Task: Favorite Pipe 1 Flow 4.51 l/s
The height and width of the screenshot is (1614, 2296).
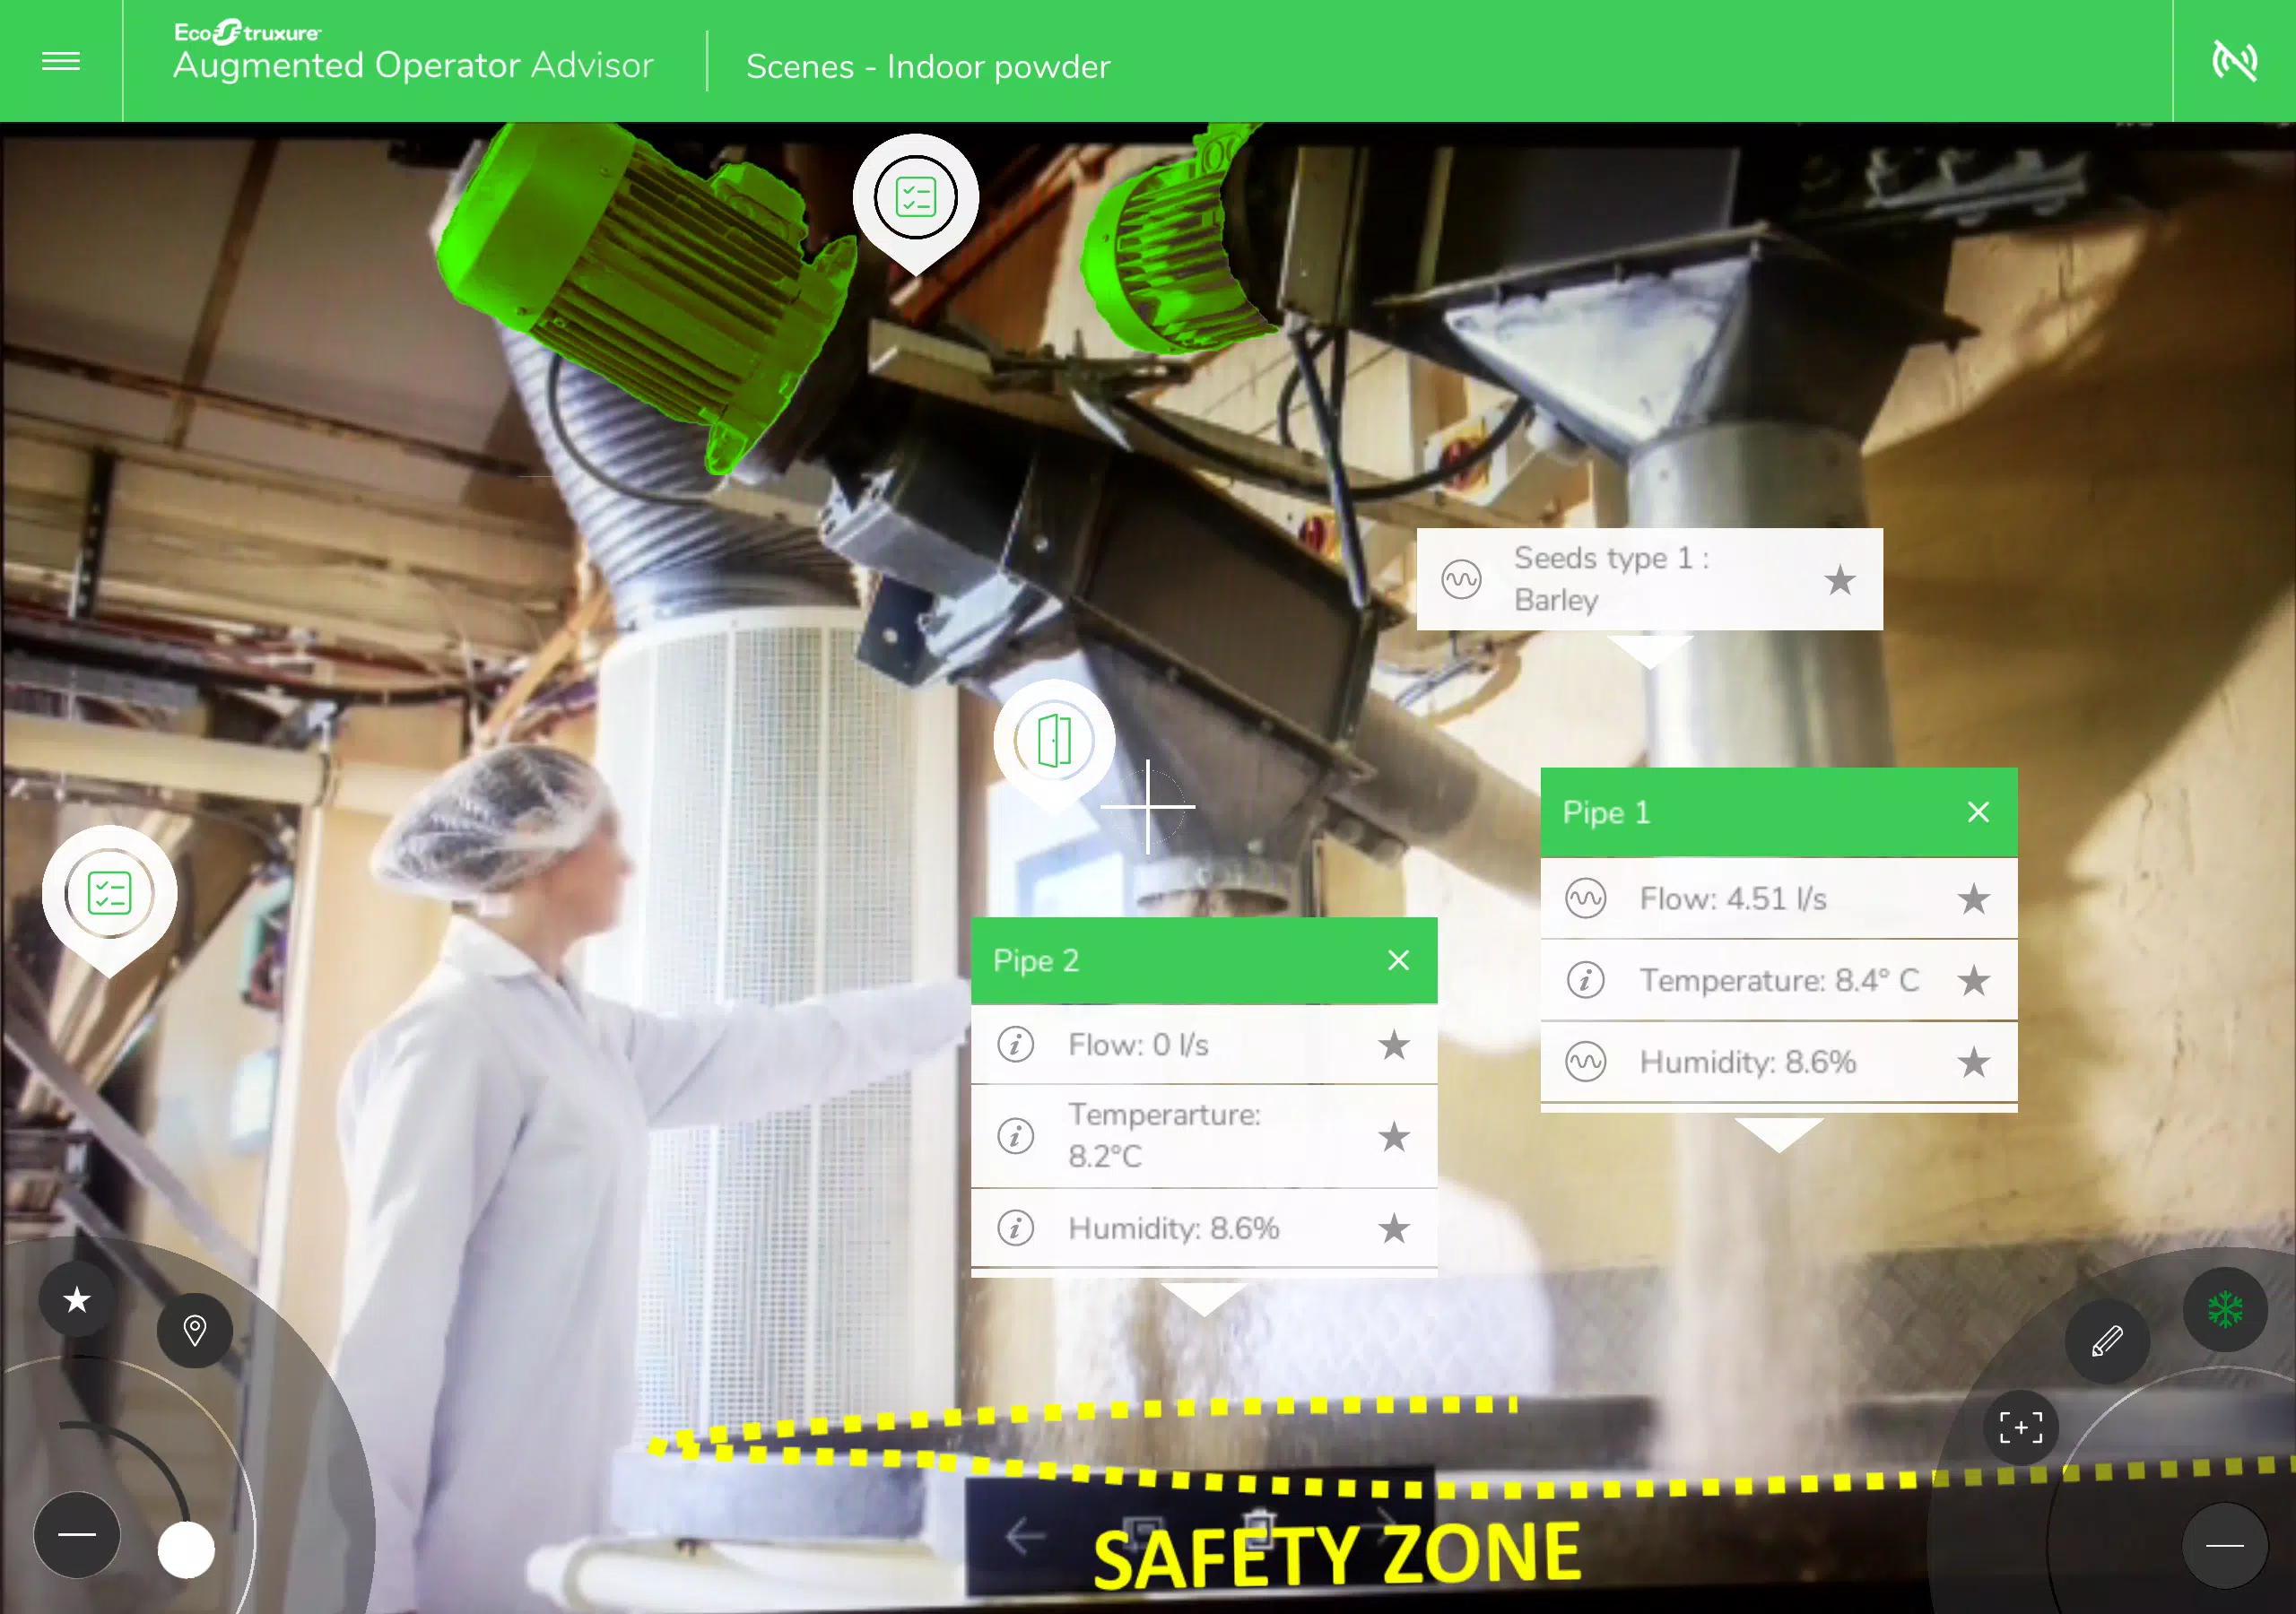Action: click(x=1973, y=899)
